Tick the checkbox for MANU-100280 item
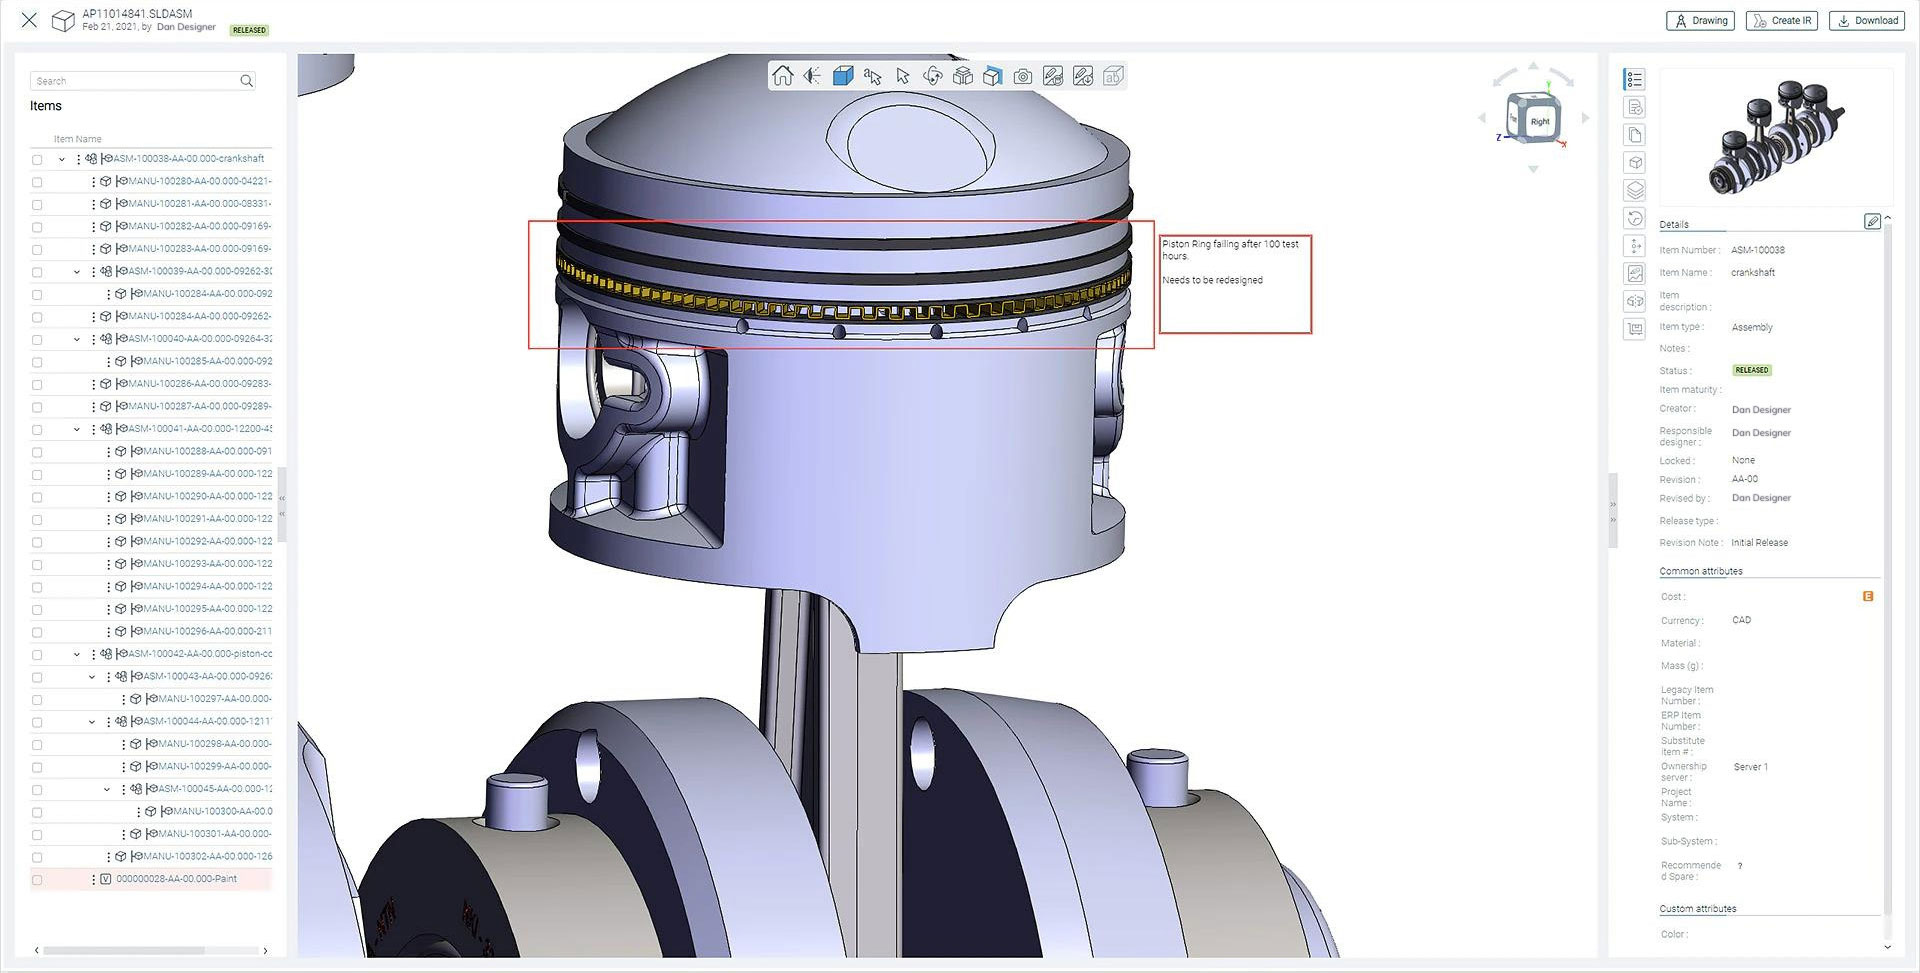 (x=37, y=182)
